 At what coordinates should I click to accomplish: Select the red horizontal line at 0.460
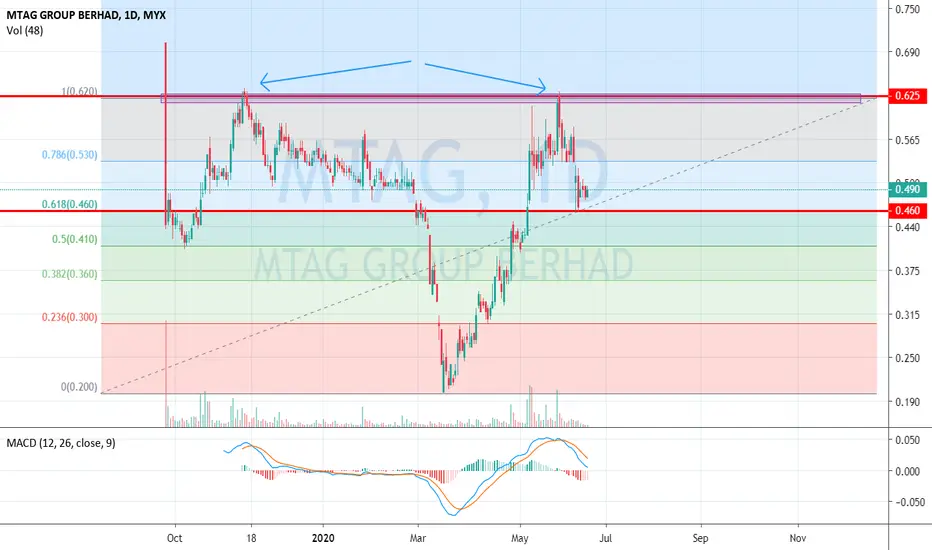[x=444, y=211]
